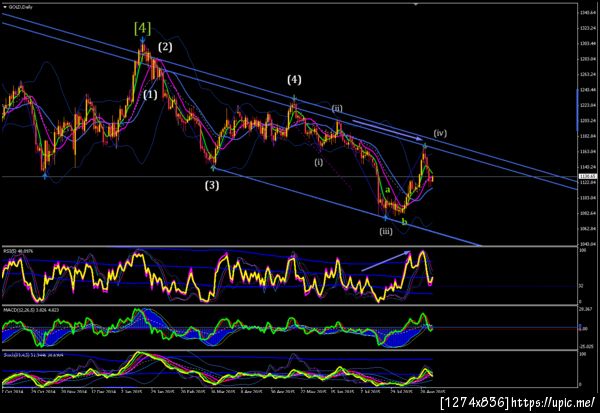Select the blue rising arrow in RSI window
600x413 pixels.
(x=386, y=261)
